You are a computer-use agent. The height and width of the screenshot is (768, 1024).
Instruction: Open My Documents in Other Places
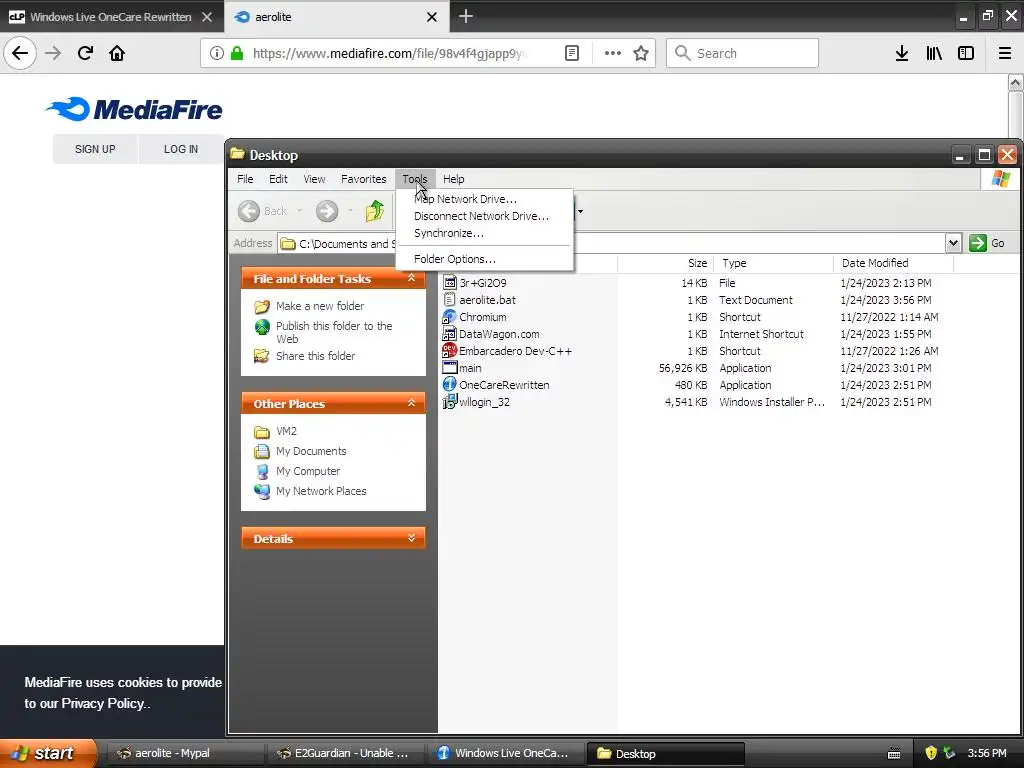click(300, 451)
